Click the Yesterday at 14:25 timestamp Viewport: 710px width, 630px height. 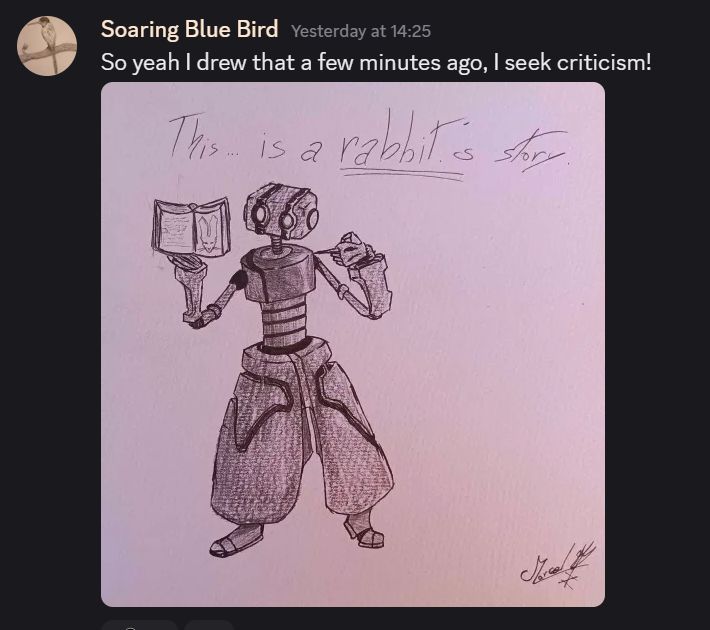coord(360,31)
